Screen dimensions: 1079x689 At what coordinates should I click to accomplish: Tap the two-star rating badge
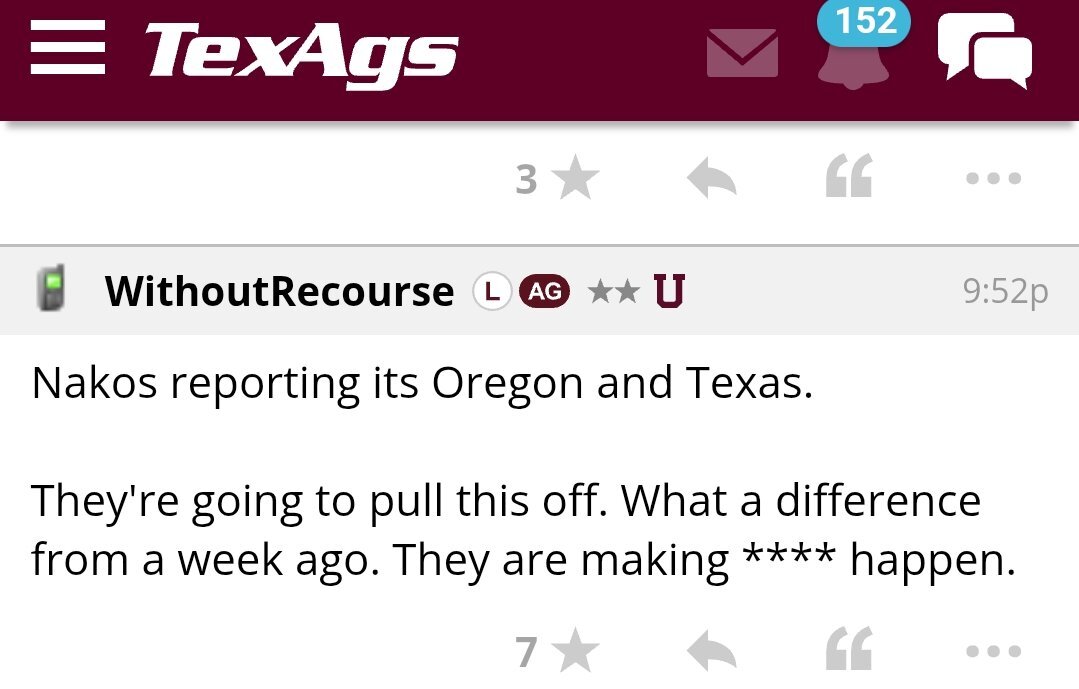(613, 291)
